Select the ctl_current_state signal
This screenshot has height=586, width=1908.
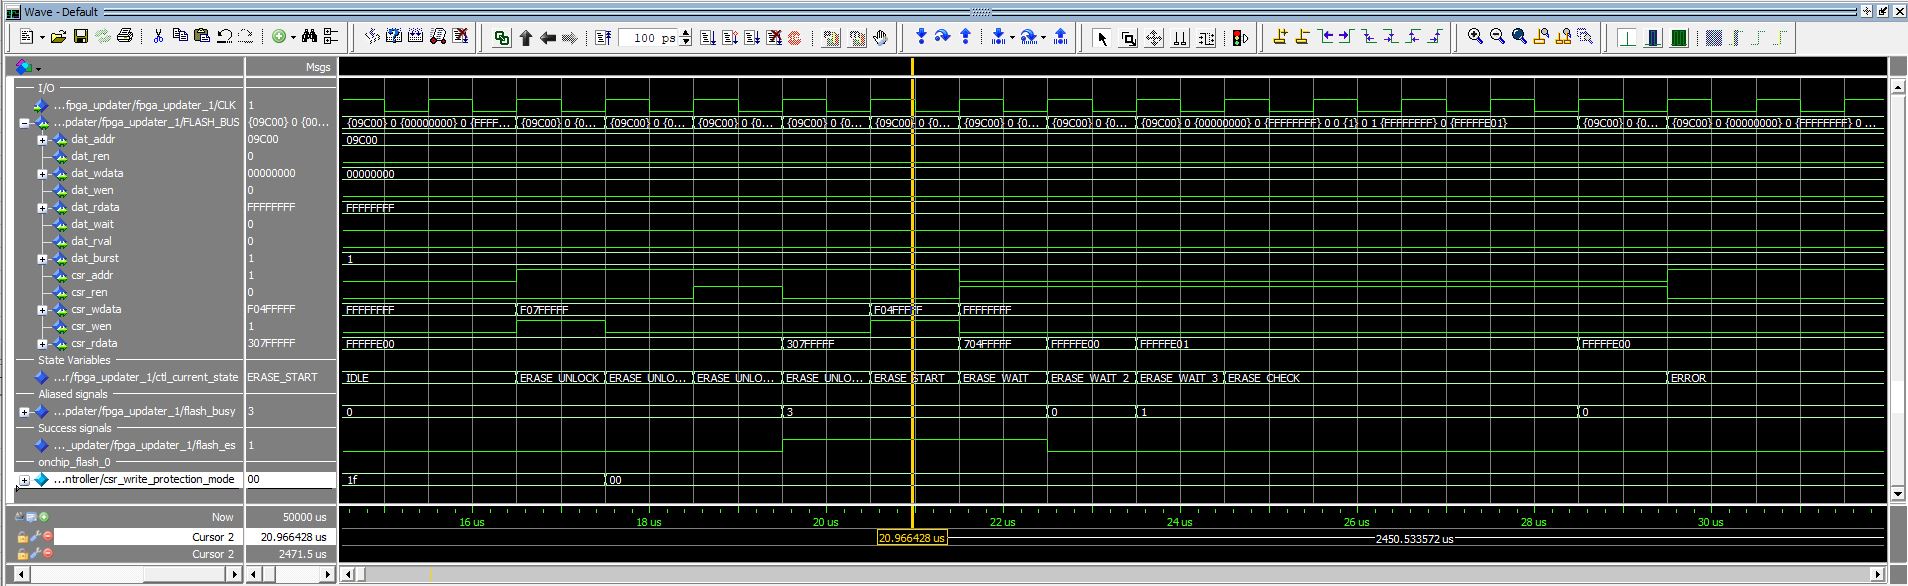[x=145, y=378]
